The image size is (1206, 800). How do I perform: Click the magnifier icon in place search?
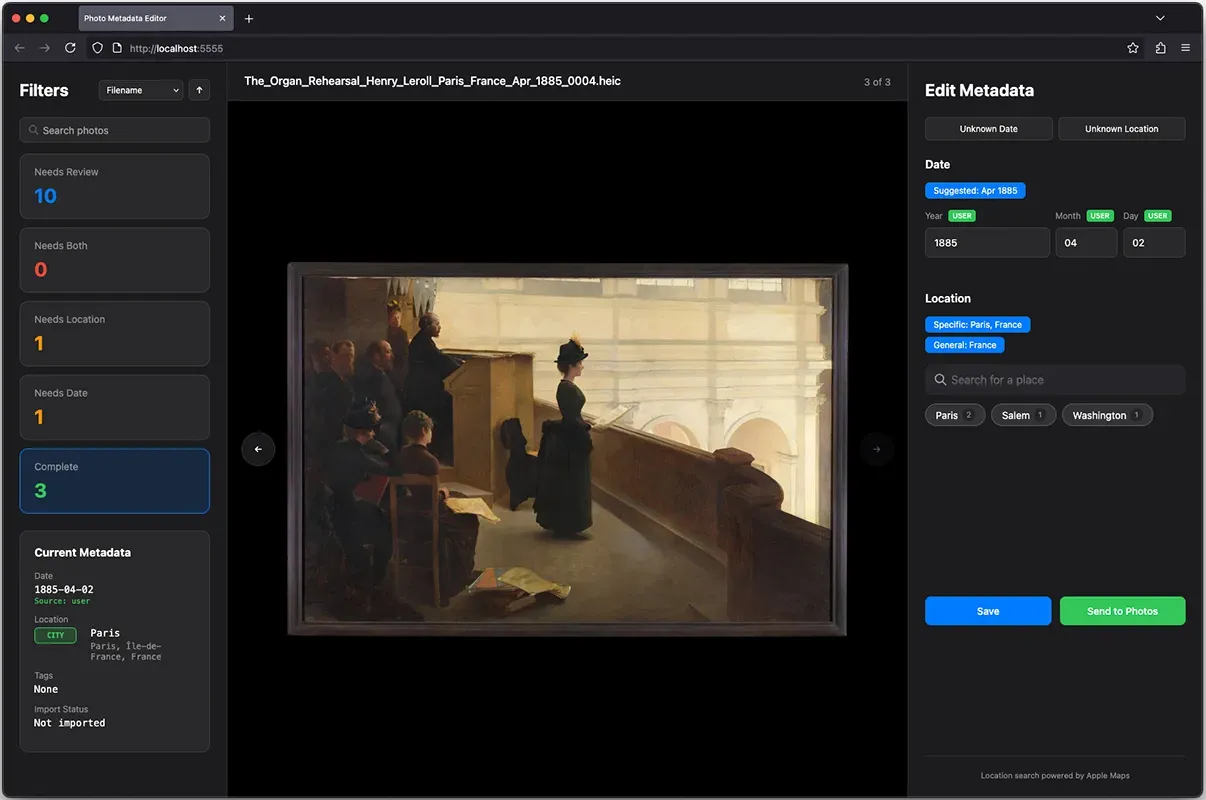click(x=940, y=380)
